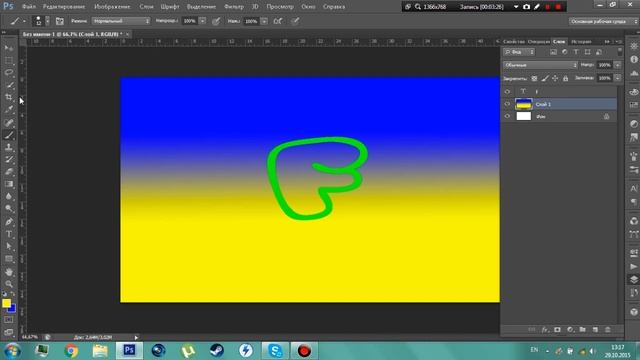The image size is (640, 360).
Task: Toggle lock all padlock icon
Action: coord(566,78)
